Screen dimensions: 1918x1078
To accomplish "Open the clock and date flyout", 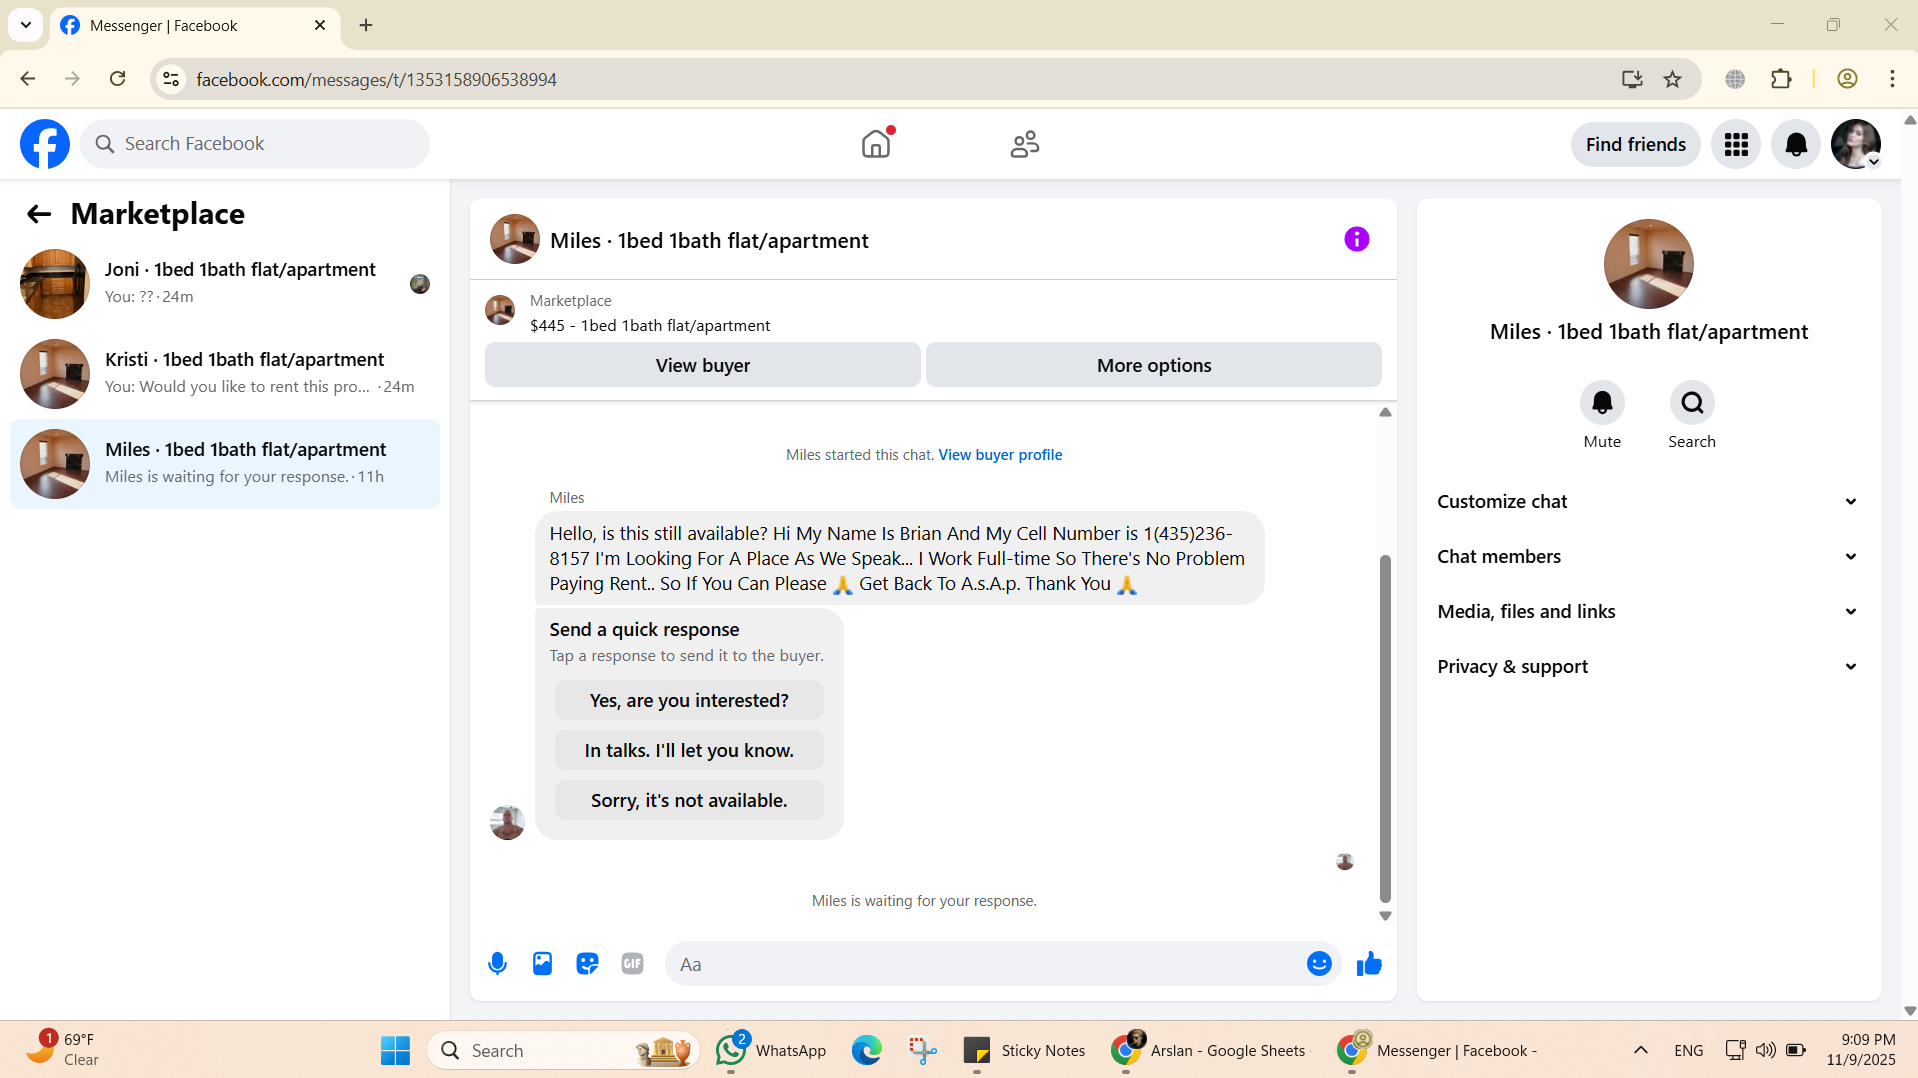I will tap(1861, 1051).
